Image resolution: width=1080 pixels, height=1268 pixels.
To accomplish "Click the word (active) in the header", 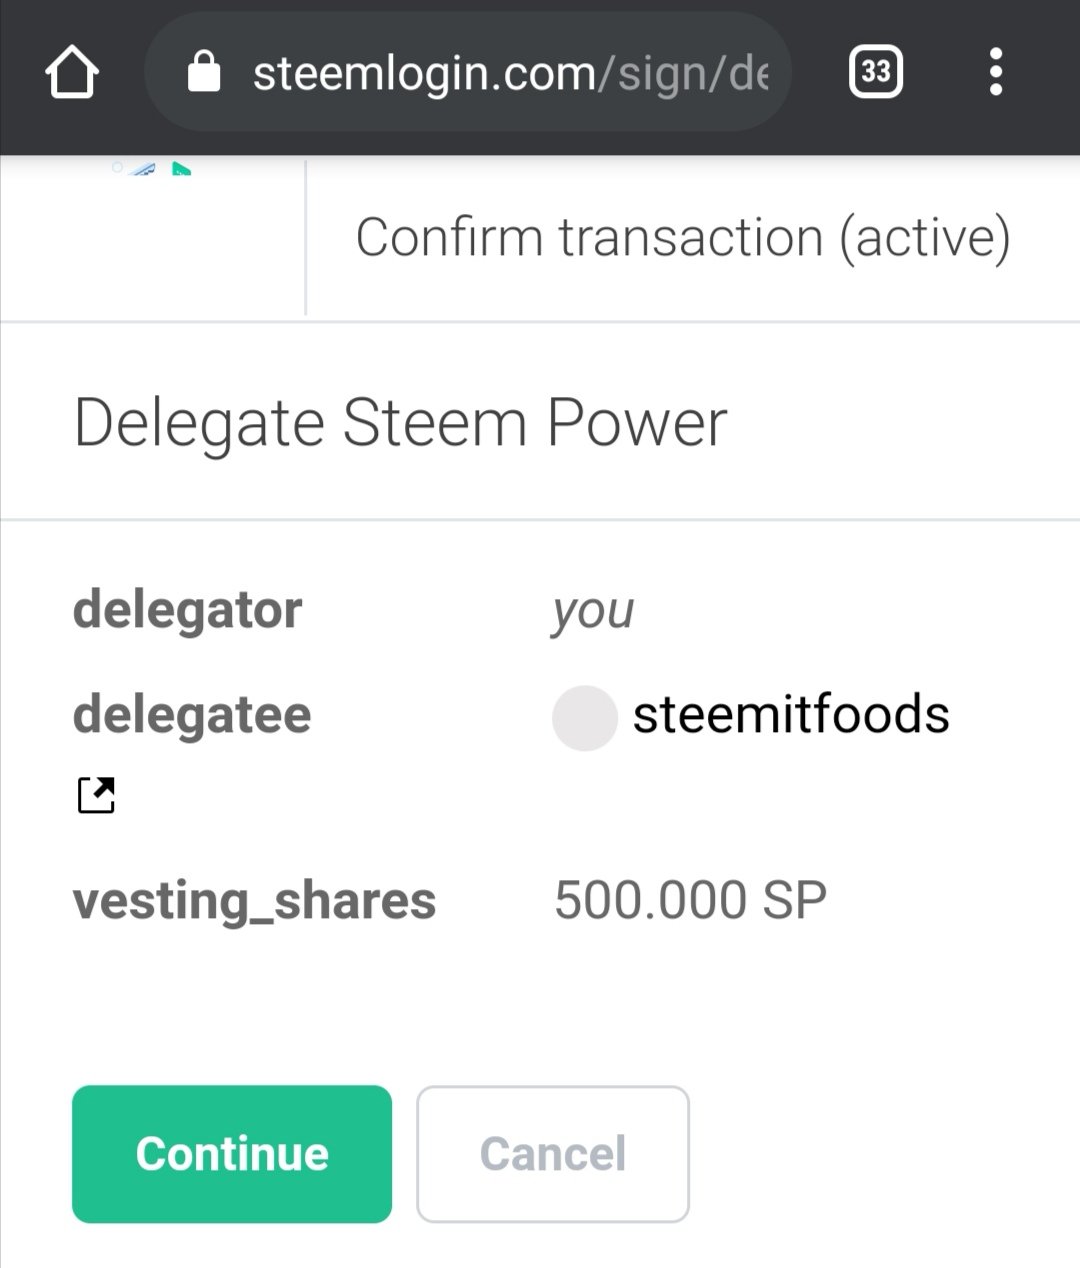I will (925, 238).
